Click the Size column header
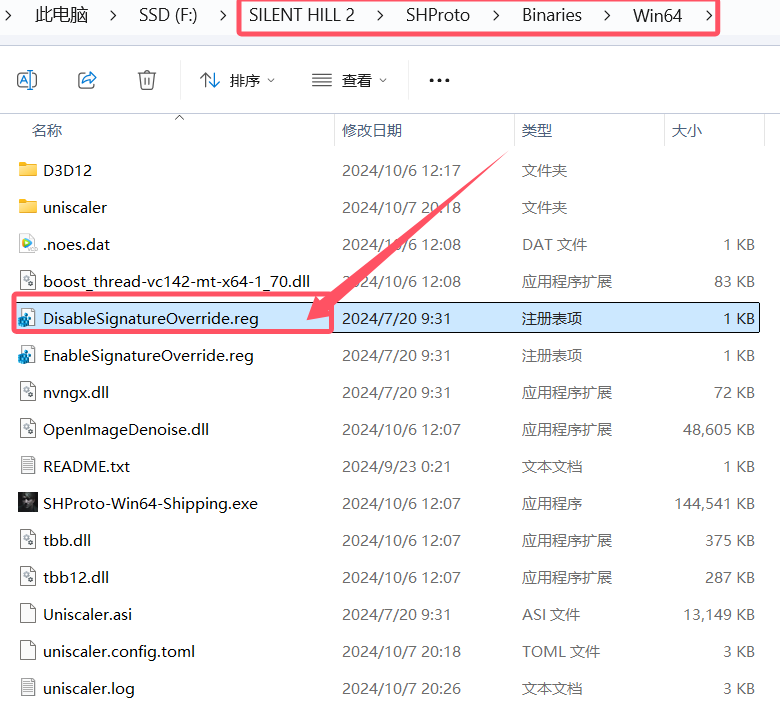 point(686,131)
